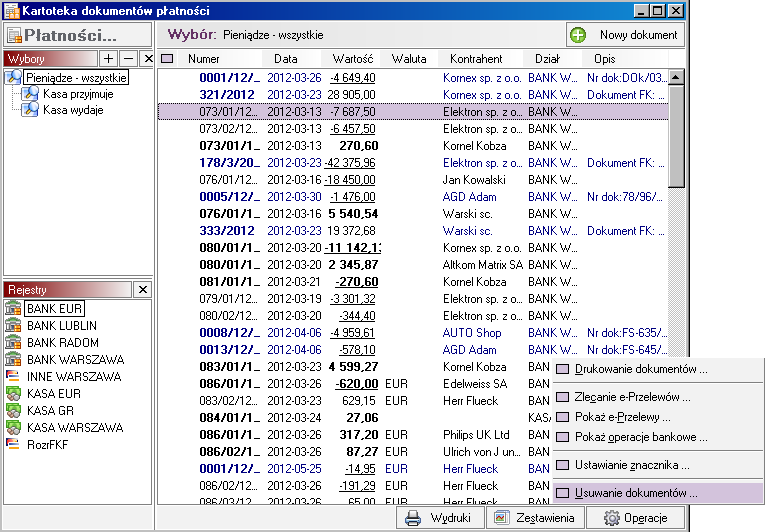Click the printer icon on Wydruki
This screenshot has height=532, width=766.
tap(413, 518)
